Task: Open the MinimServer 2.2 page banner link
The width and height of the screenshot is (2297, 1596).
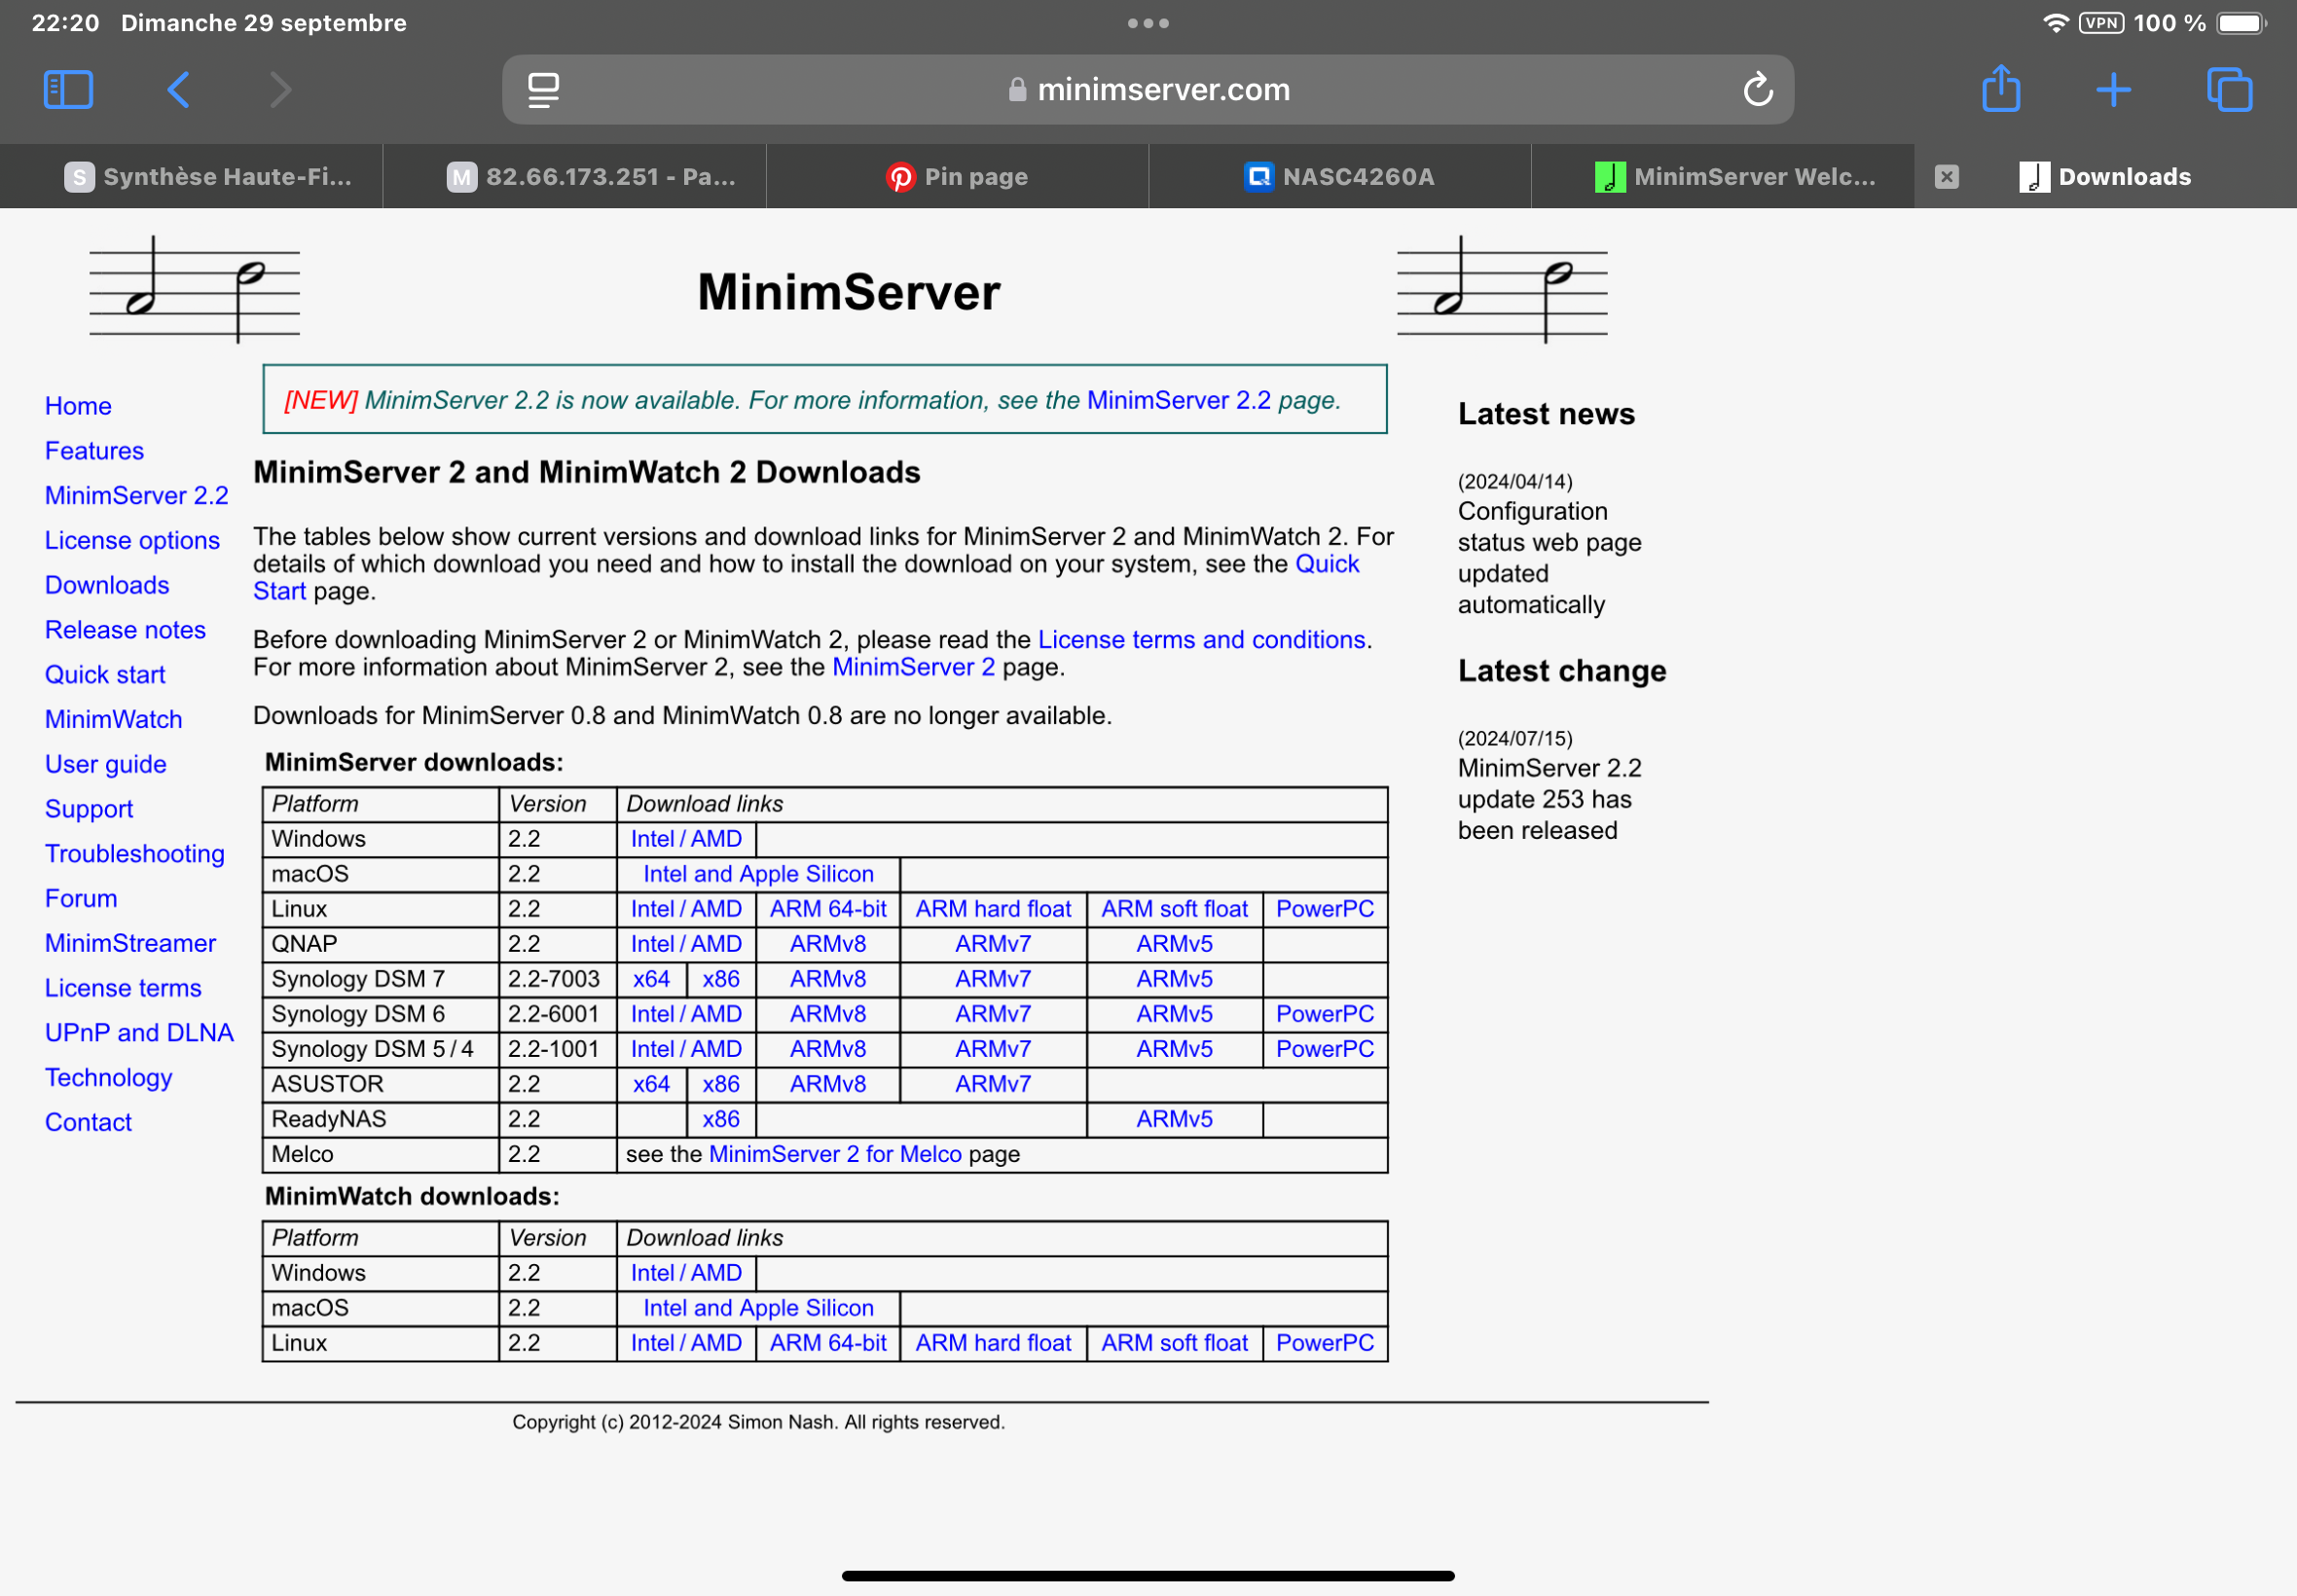Action: click(1178, 400)
